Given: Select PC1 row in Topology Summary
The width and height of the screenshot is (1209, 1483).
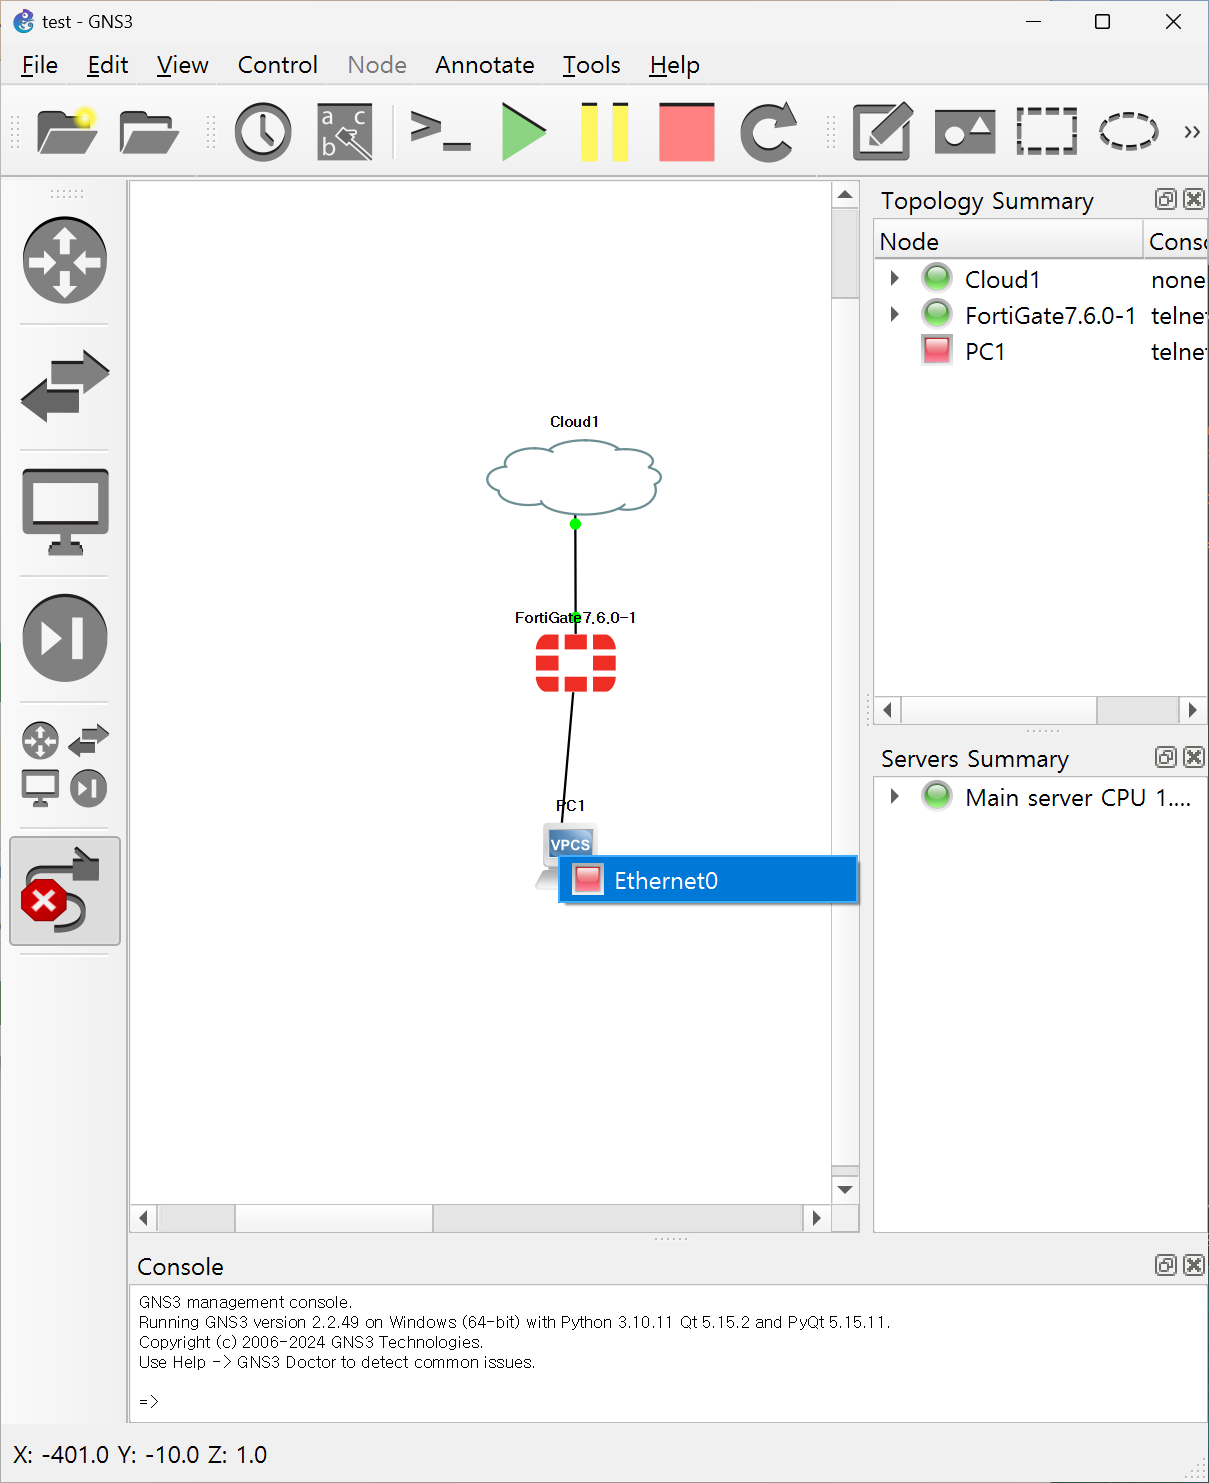Looking at the screenshot, I should (1041, 351).
